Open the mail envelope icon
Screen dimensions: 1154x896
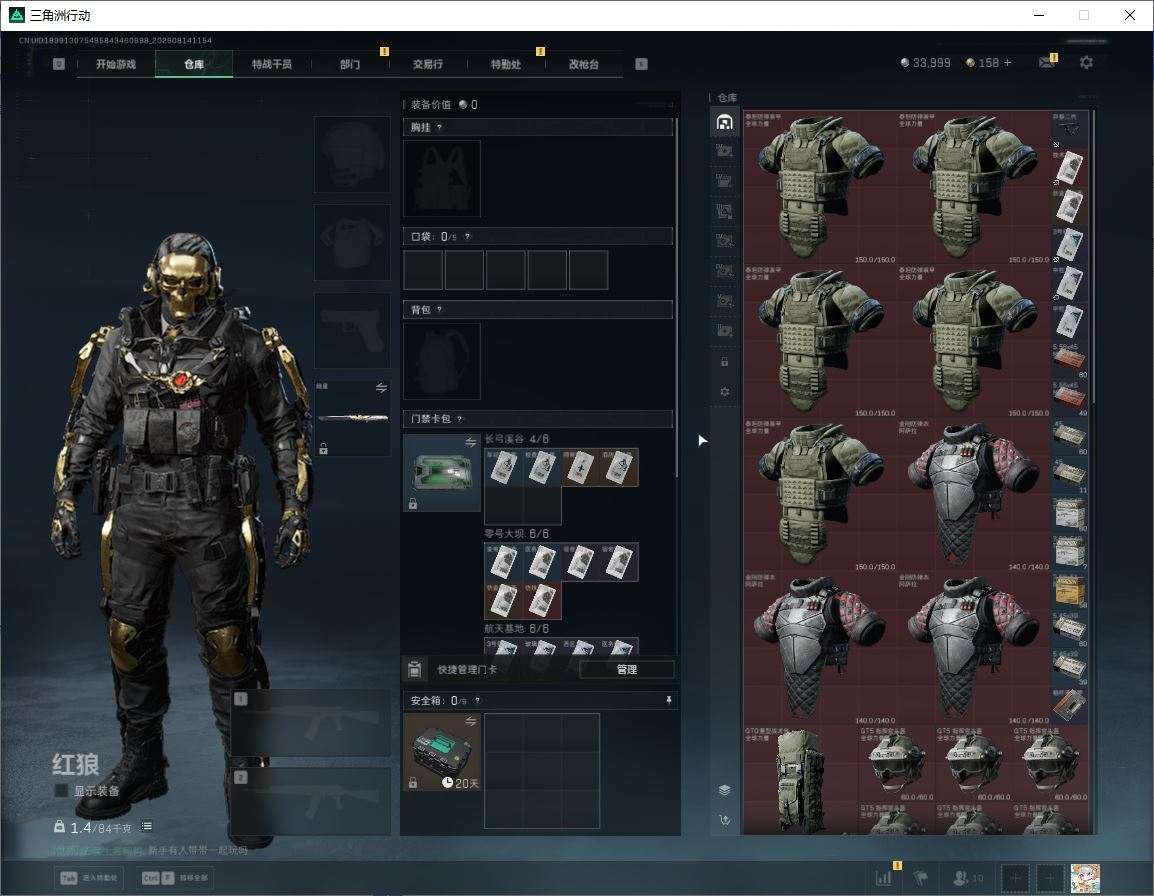[x=1047, y=63]
